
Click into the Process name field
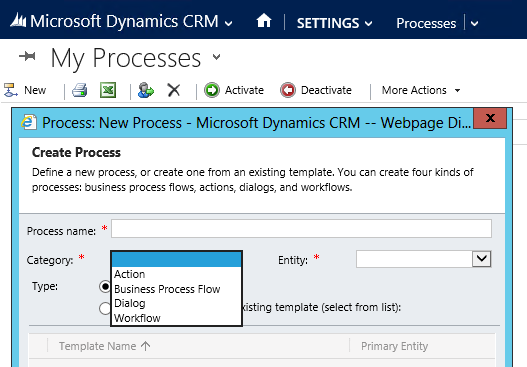coord(301,229)
